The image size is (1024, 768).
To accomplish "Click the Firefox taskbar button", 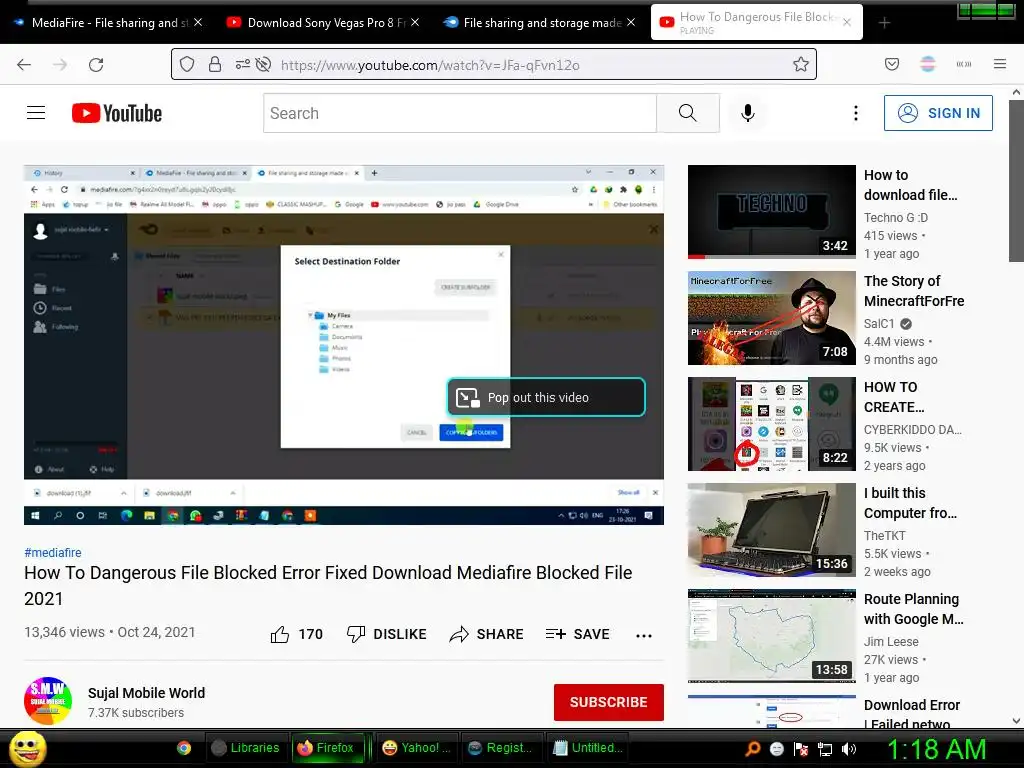I will pos(326,748).
